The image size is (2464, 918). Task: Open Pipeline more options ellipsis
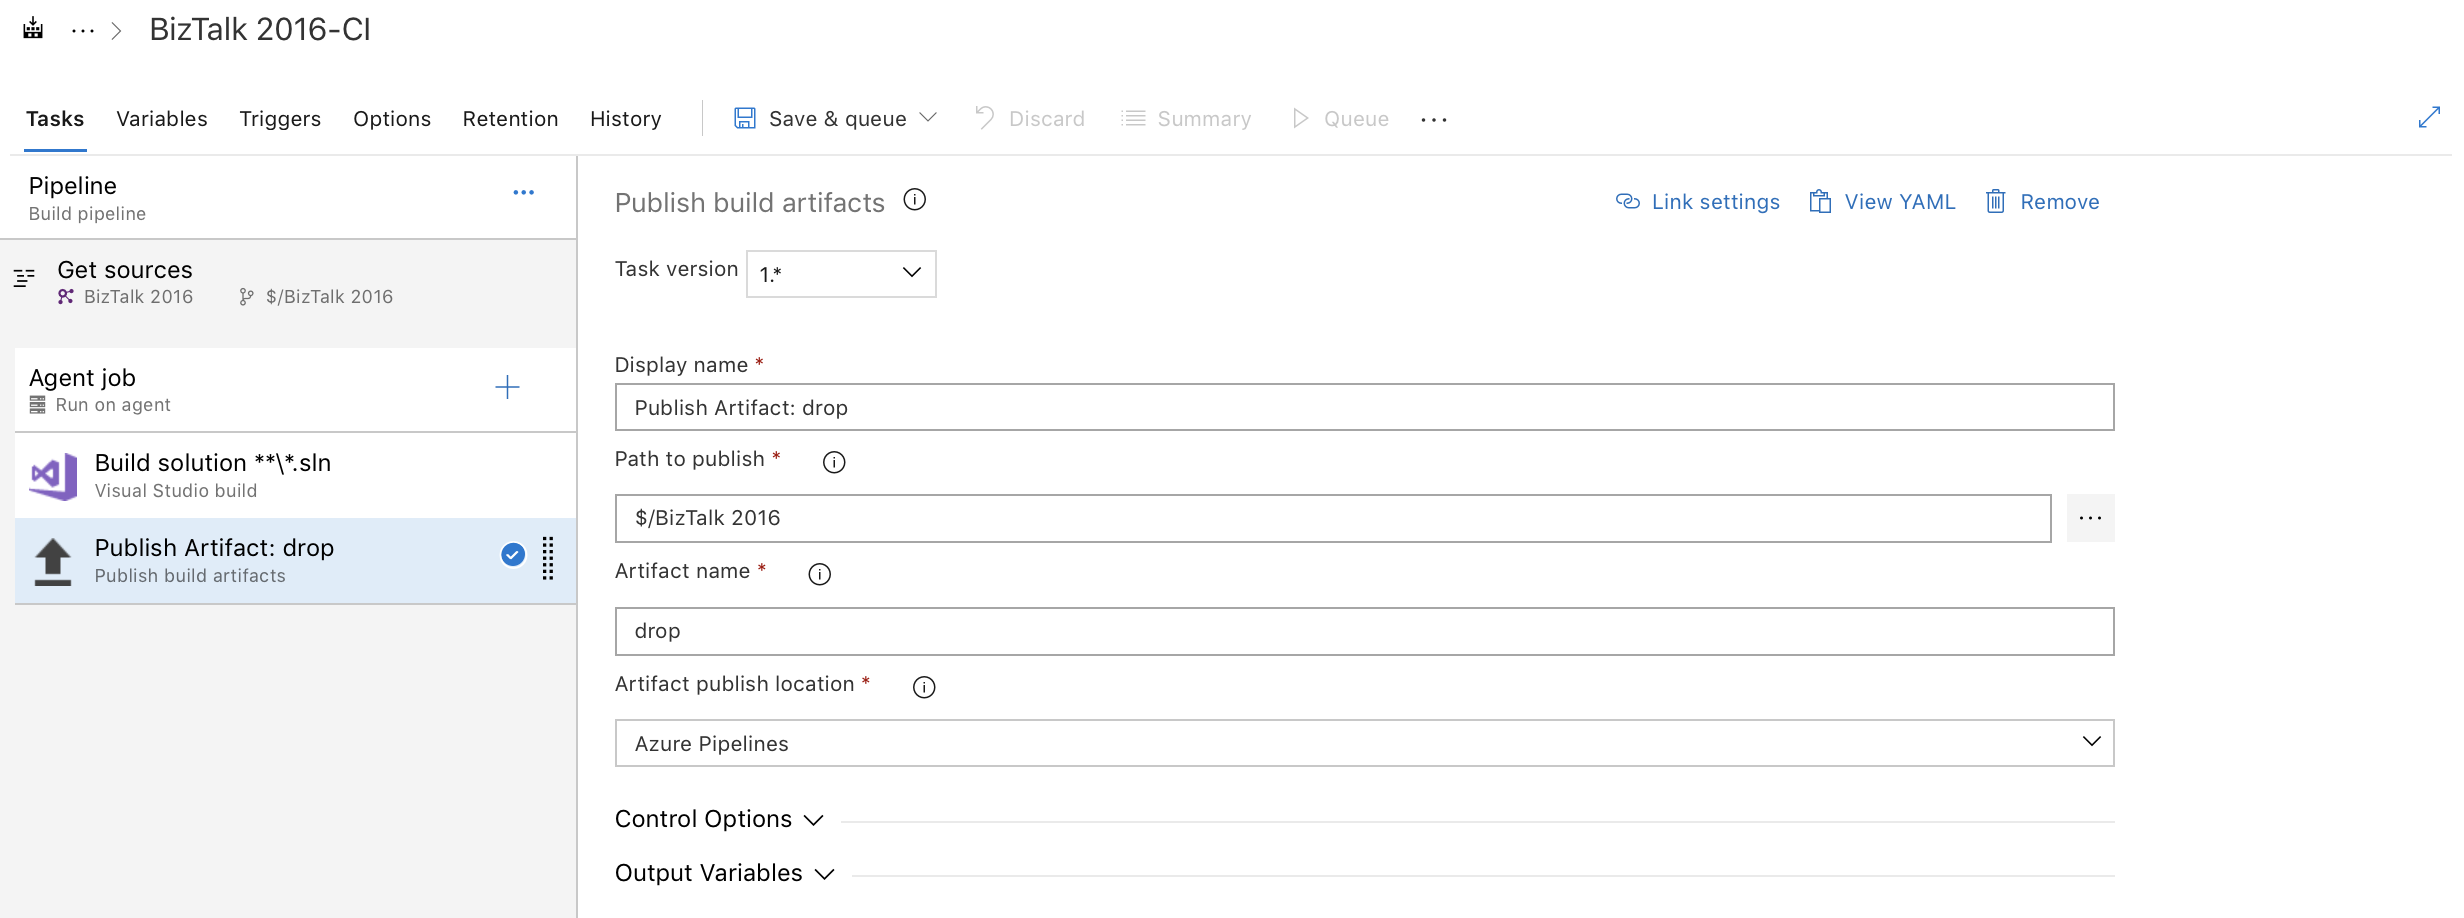(x=524, y=192)
